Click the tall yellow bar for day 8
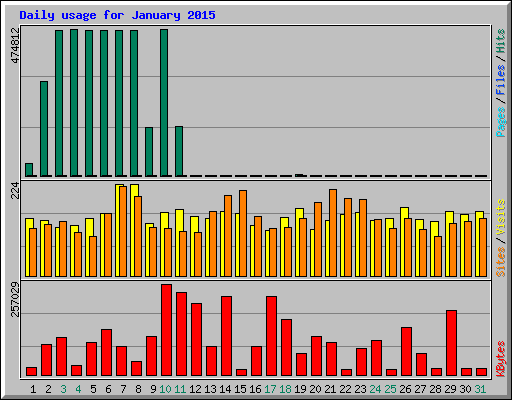The width and height of the screenshot is (512, 400). (133, 230)
